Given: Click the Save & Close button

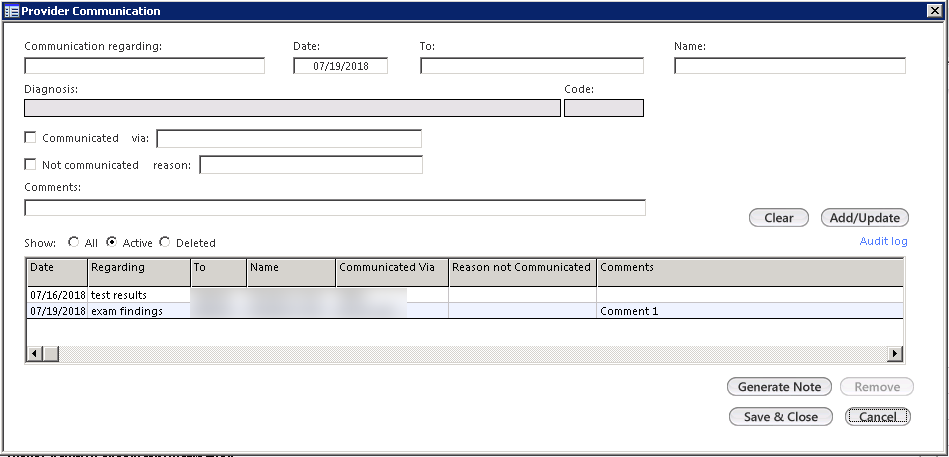Looking at the screenshot, I should [x=781, y=416].
